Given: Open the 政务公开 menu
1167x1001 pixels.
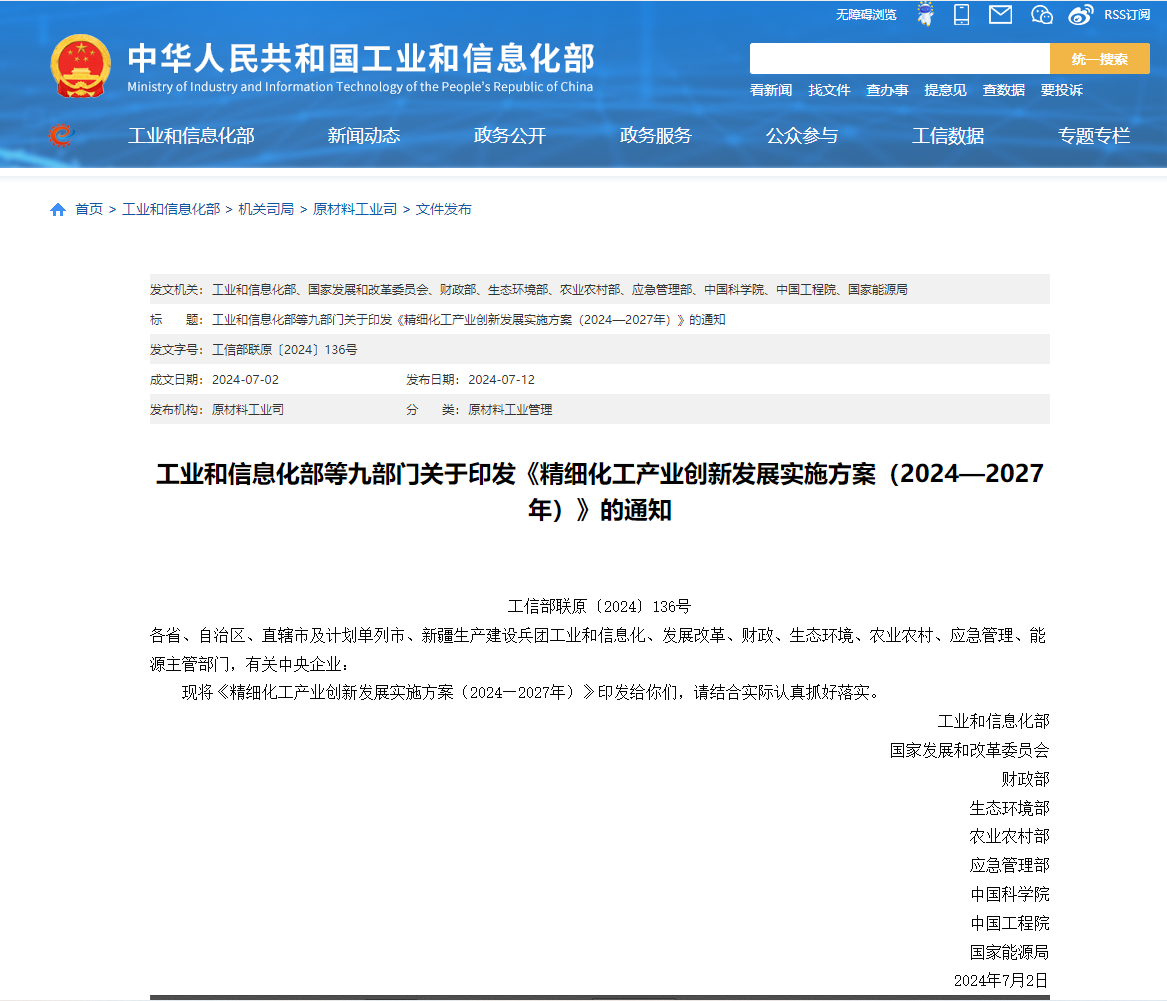Looking at the screenshot, I should 510,136.
